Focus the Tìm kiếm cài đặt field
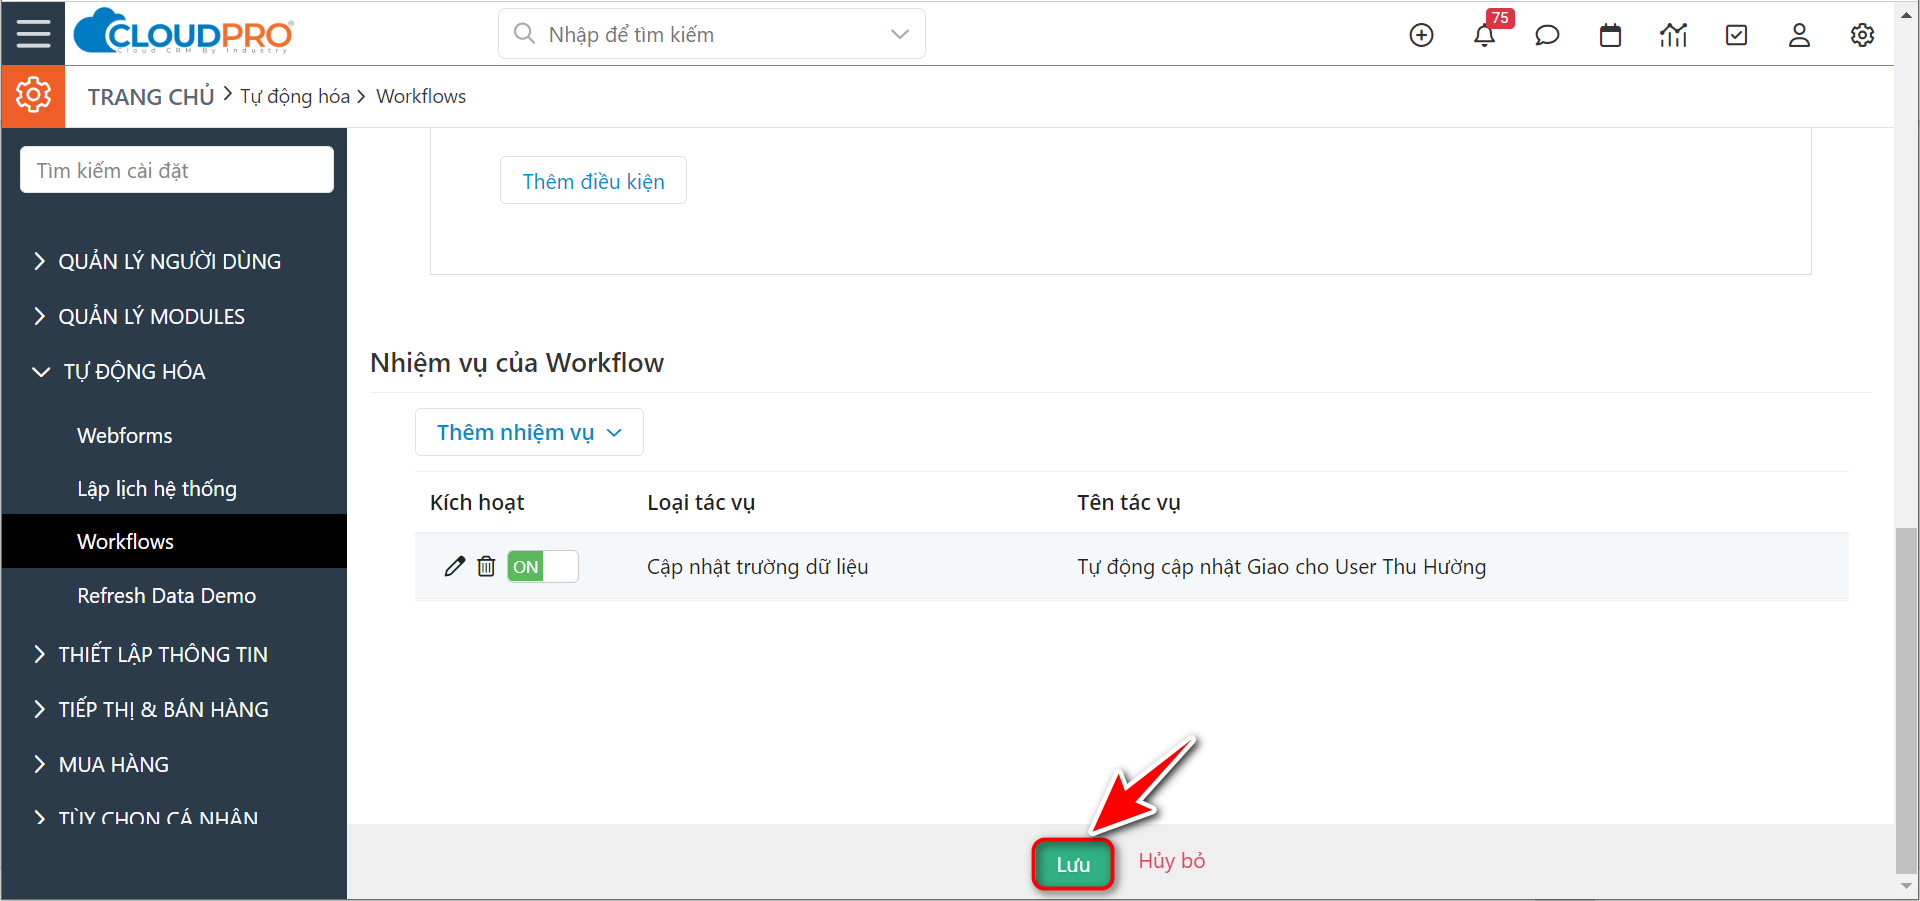The image size is (1920, 901). click(177, 170)
